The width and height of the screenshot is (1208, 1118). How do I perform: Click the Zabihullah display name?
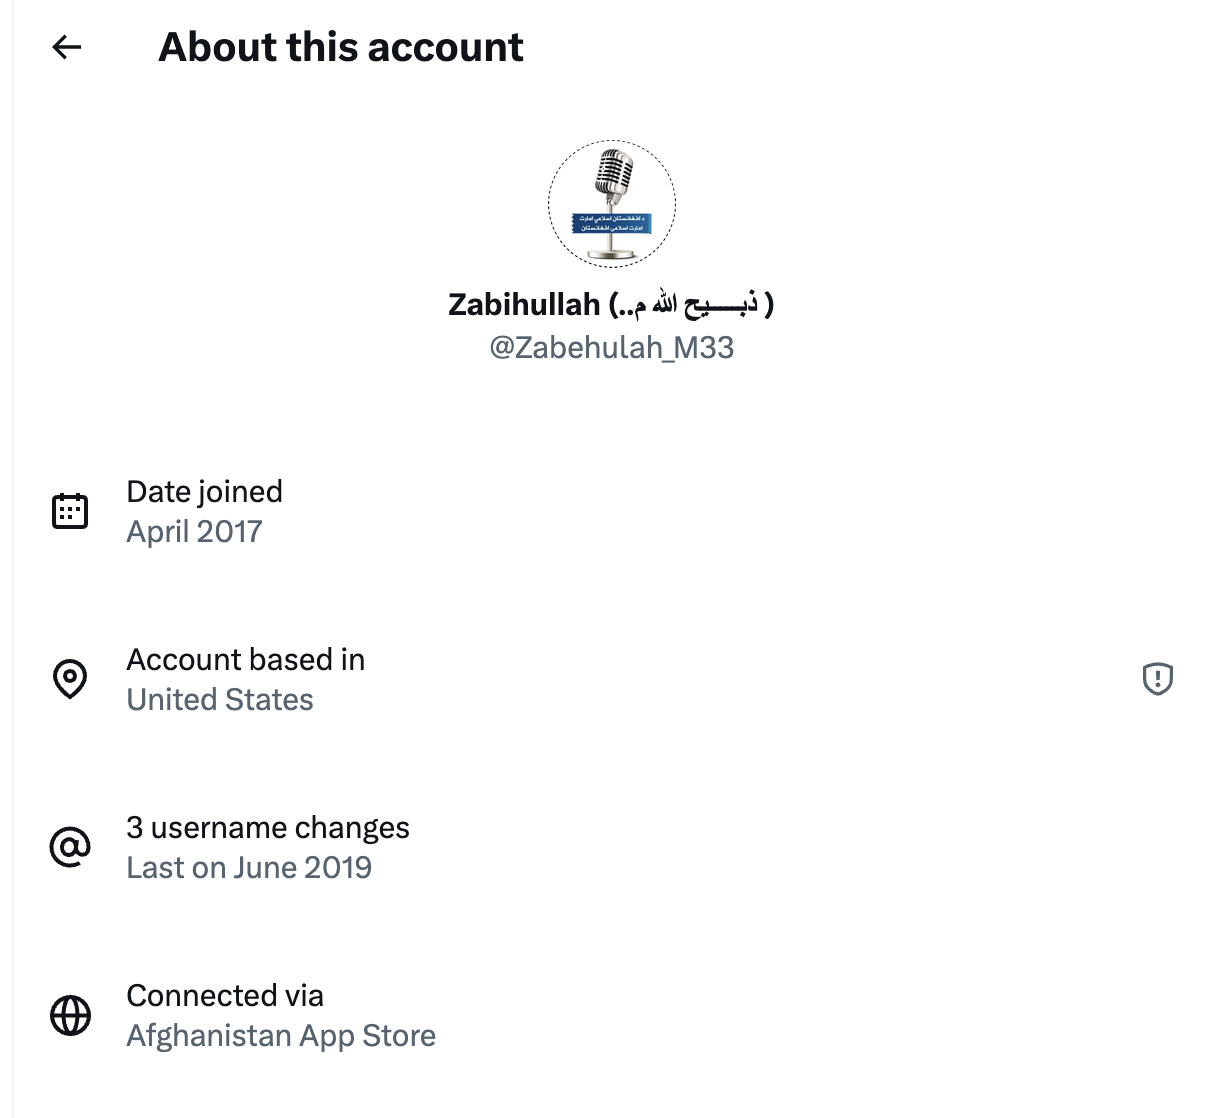point(524,304)
